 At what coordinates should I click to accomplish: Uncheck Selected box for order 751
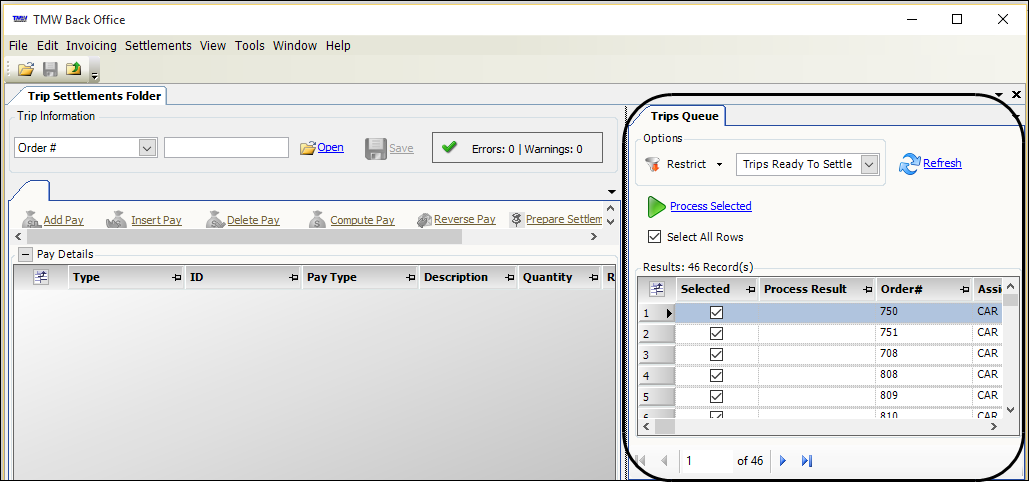click(717, 333)
